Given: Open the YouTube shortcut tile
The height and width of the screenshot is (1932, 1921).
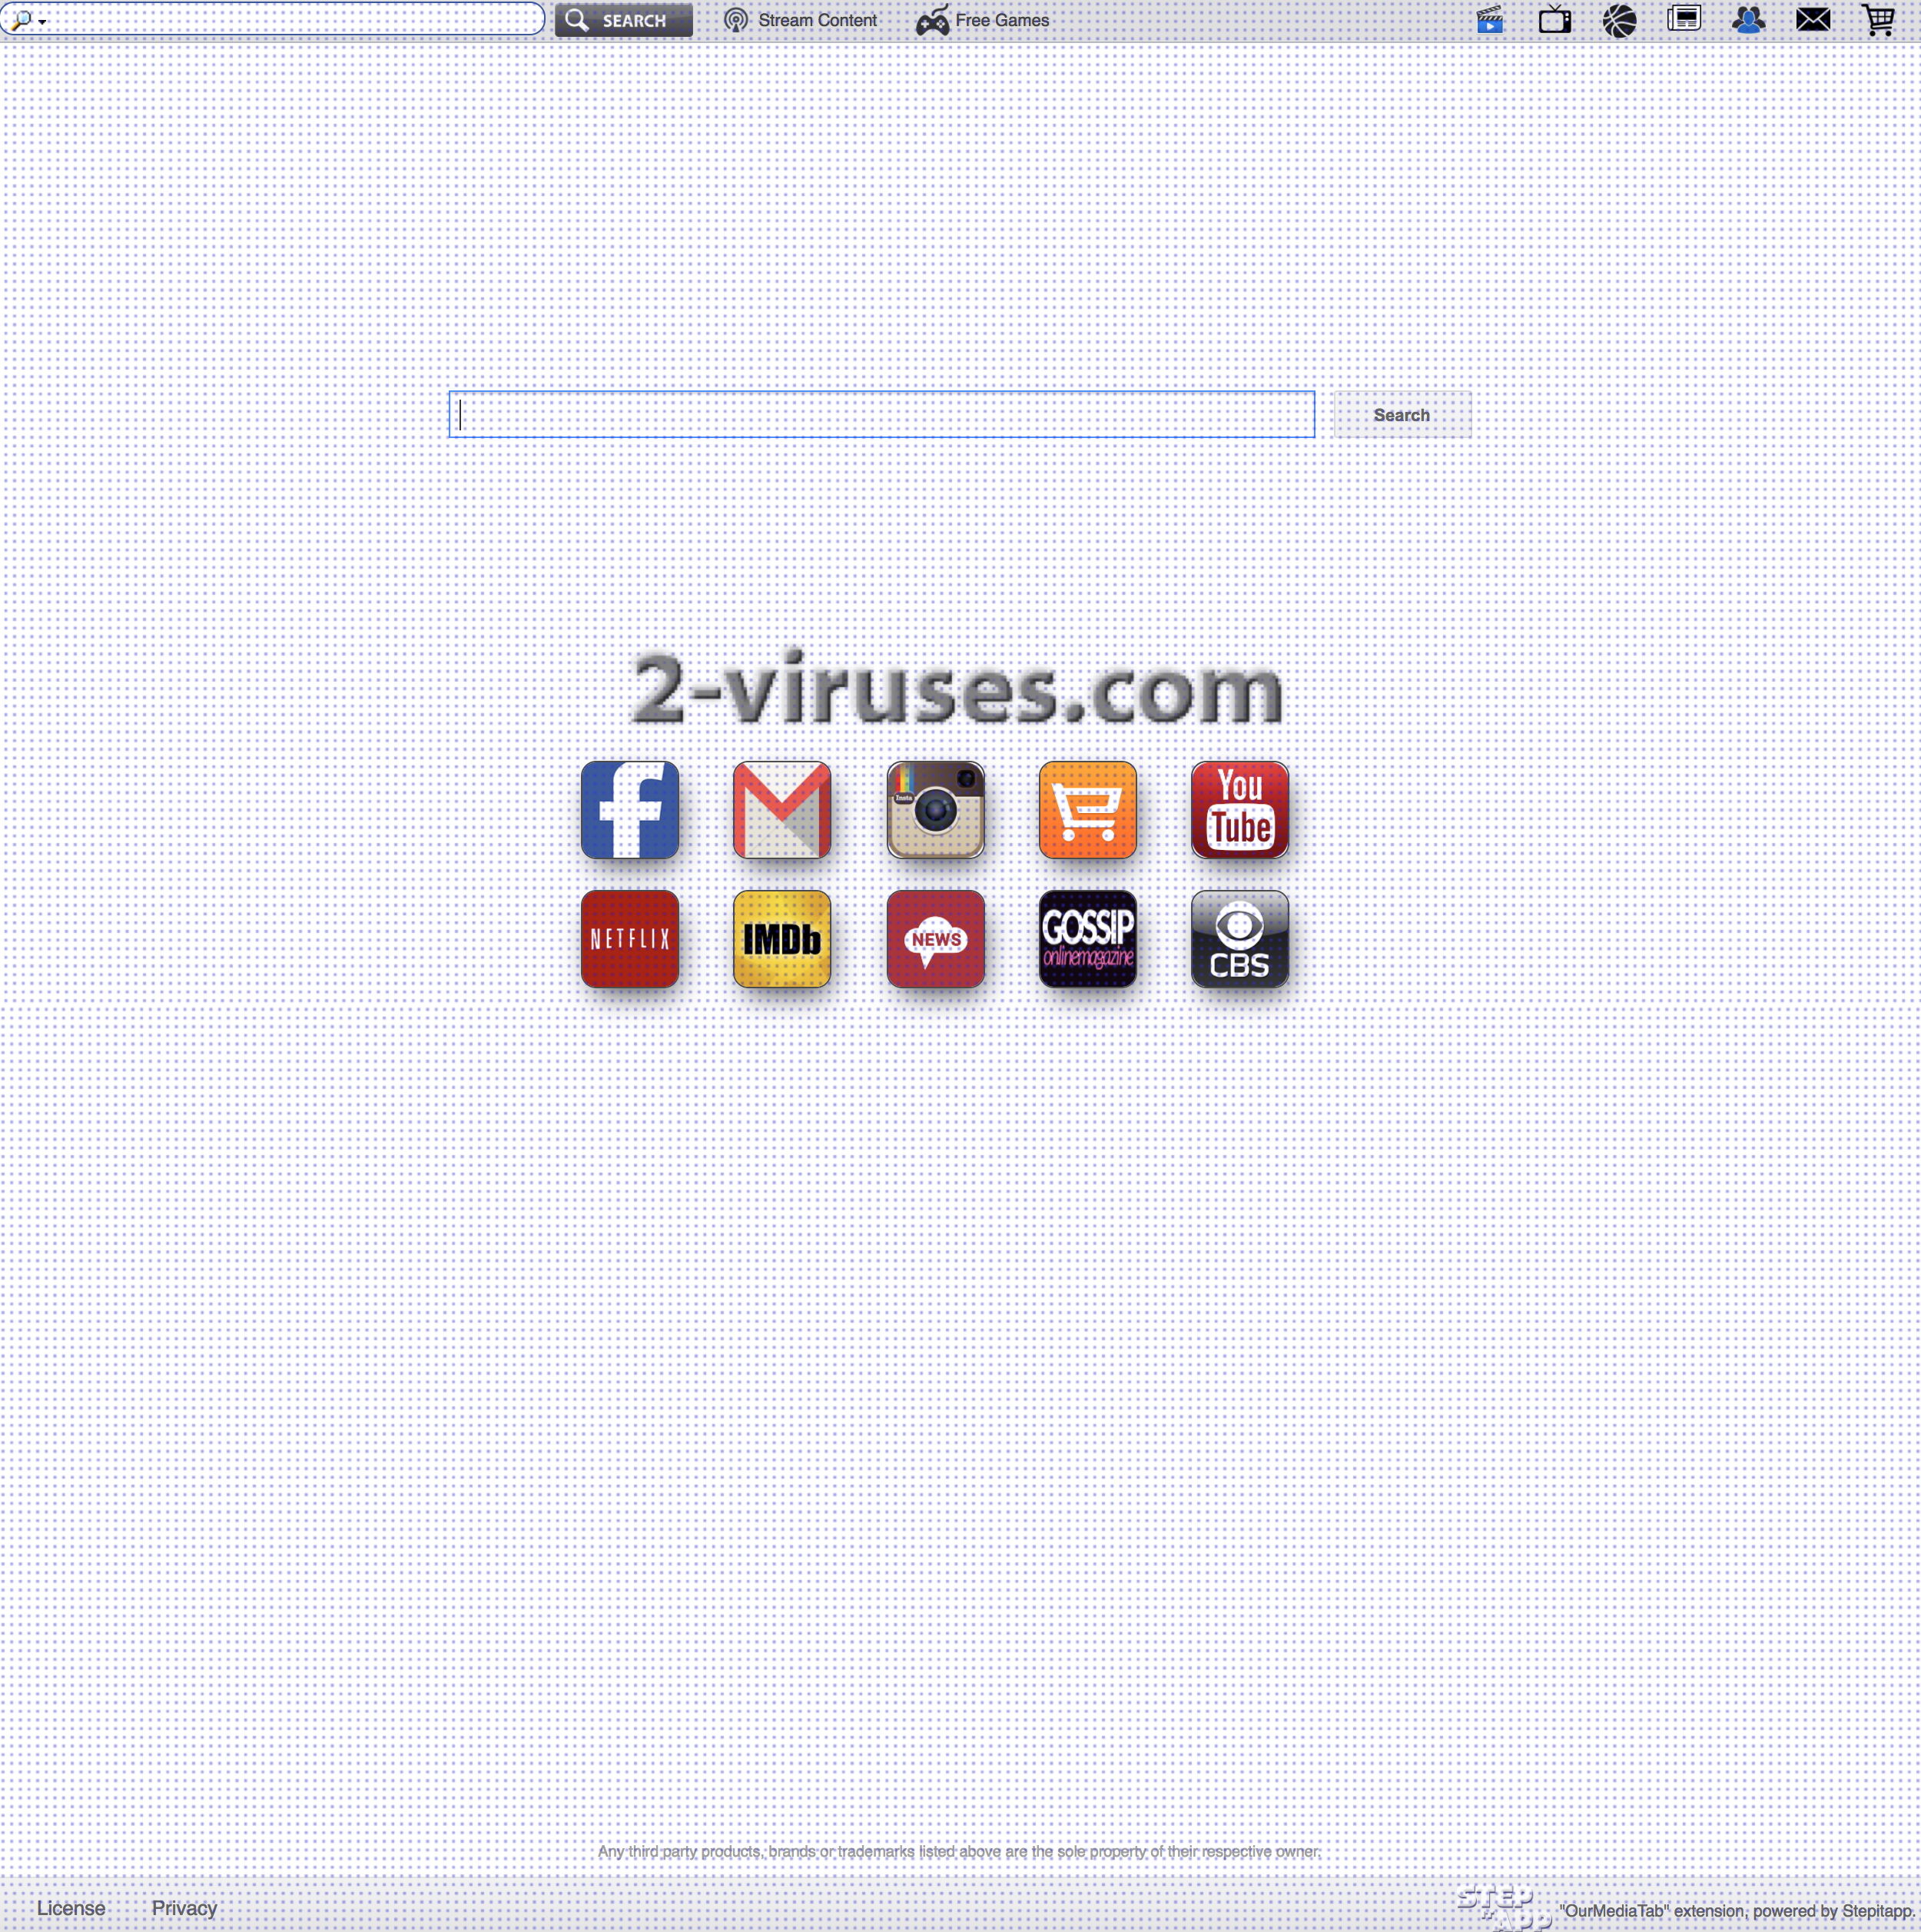Looking at the screenshot, I should (x=1239, y=809).
